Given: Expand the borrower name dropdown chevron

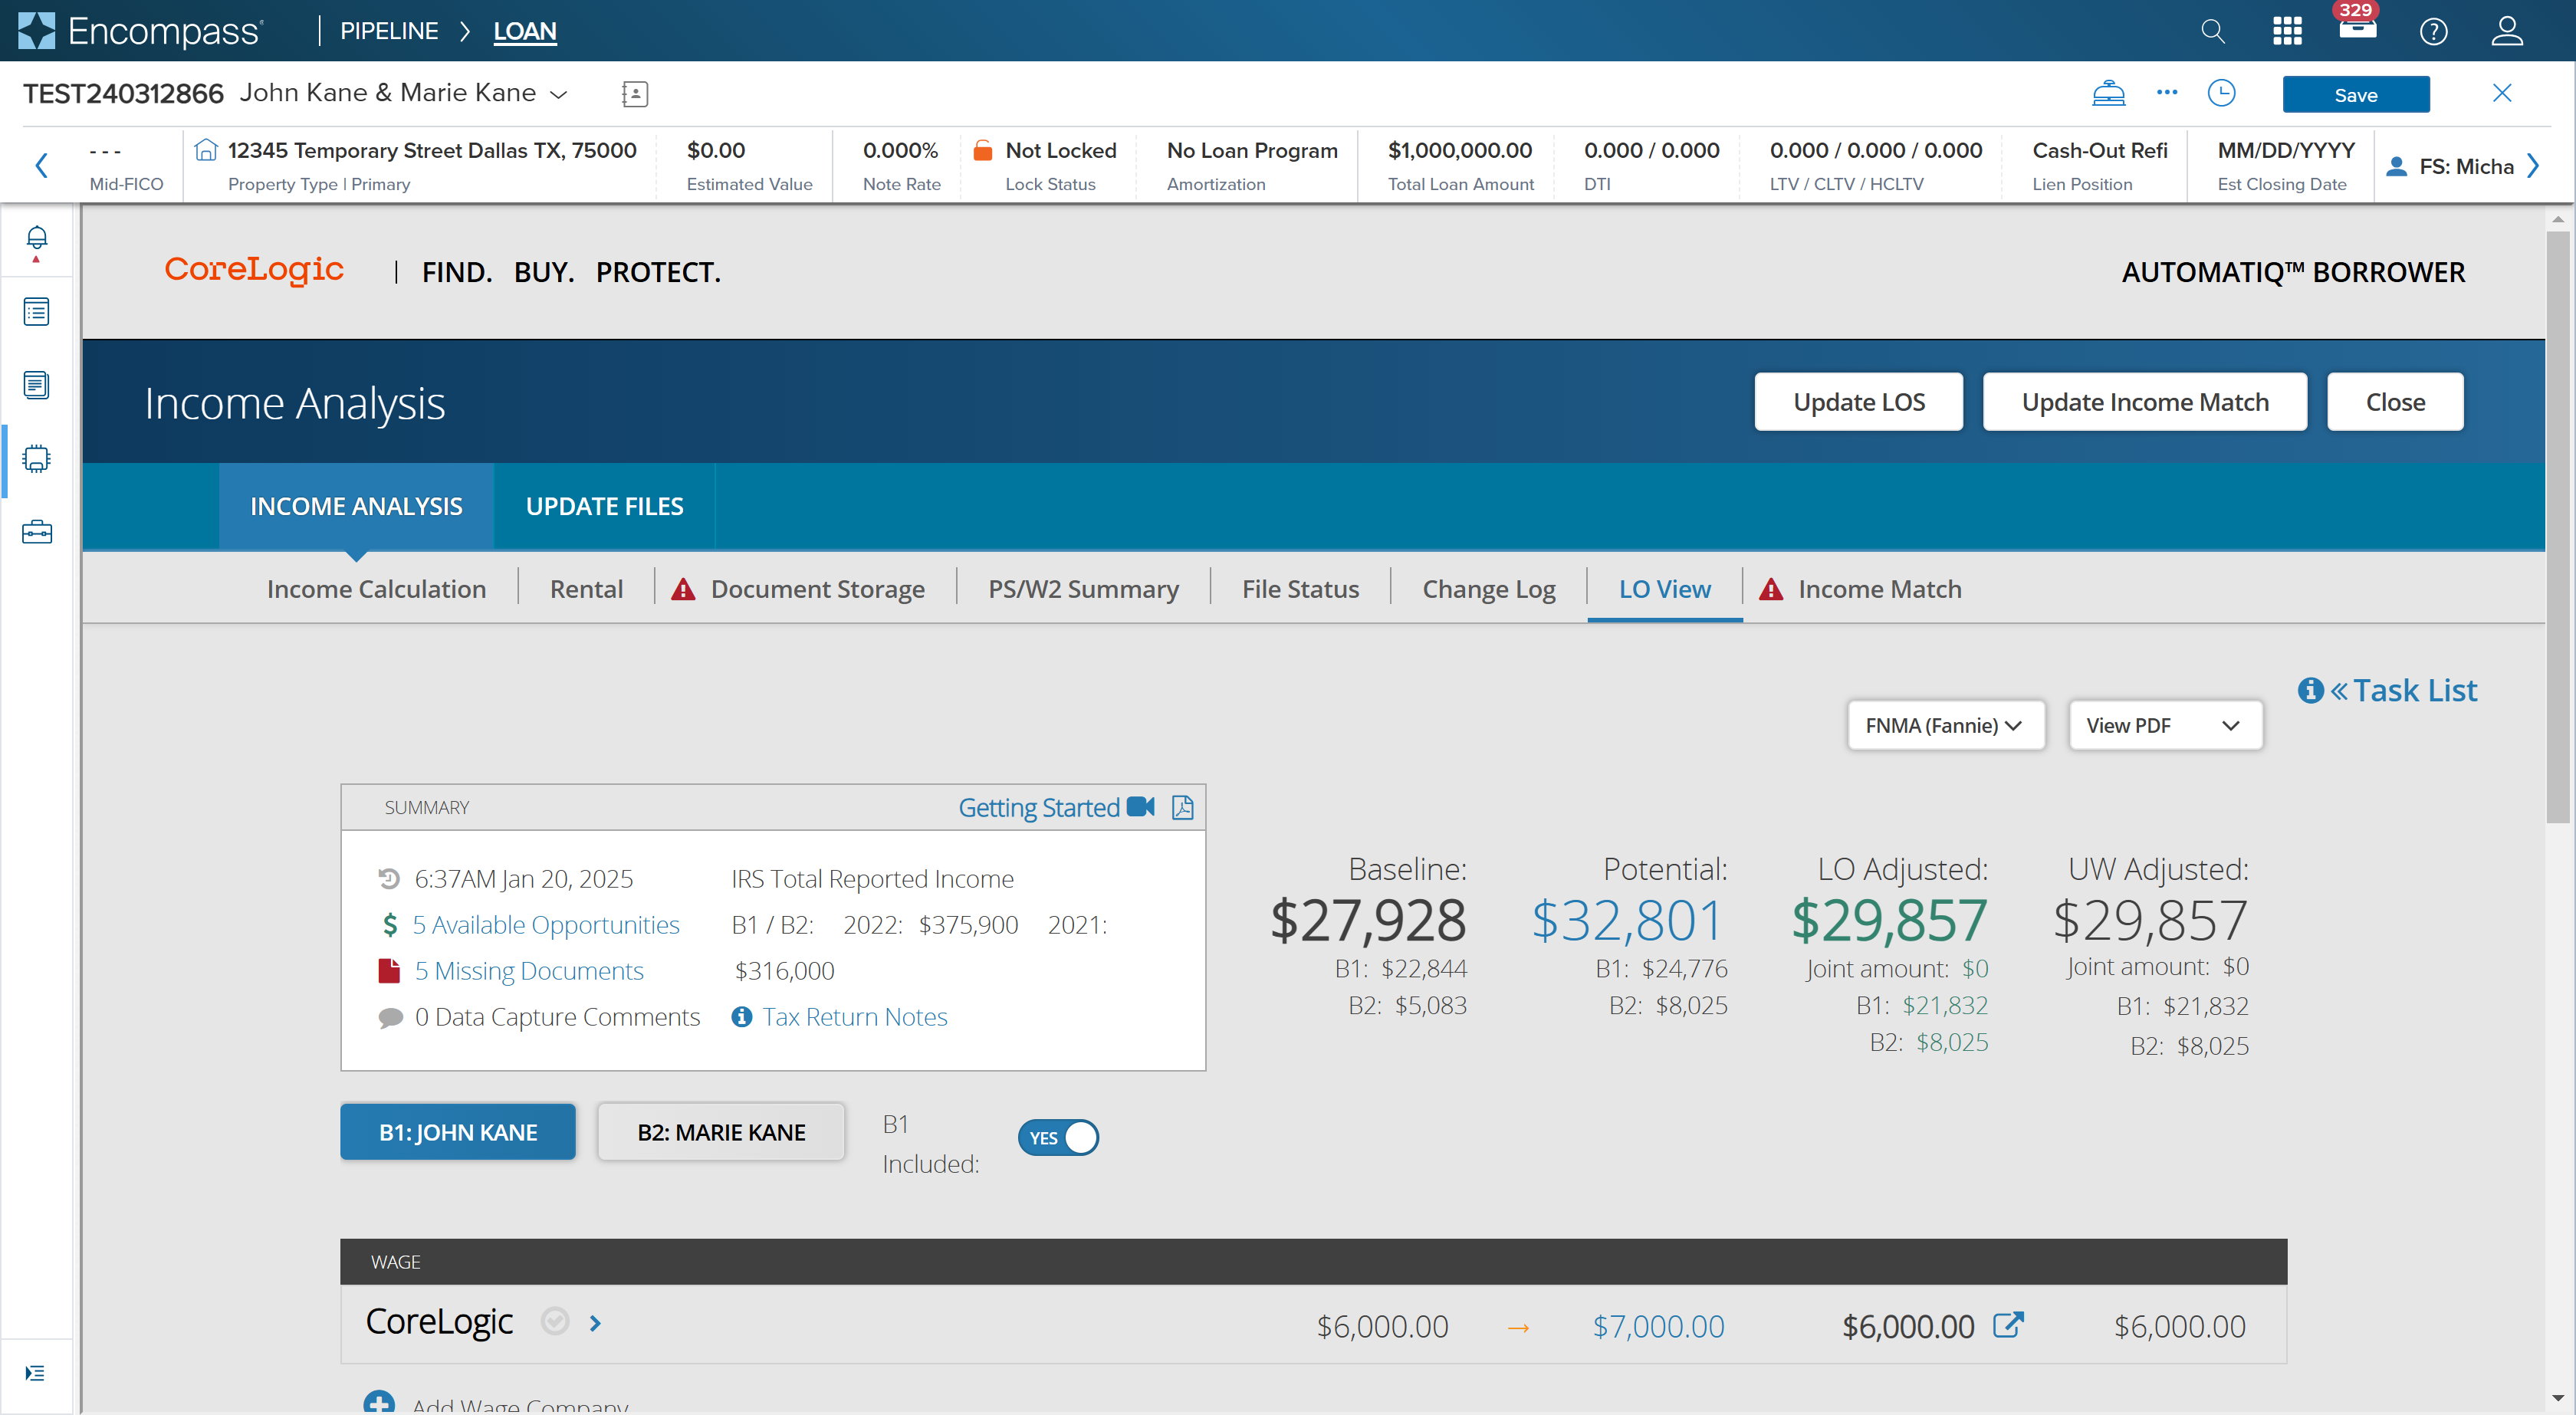Looking at the screenshot, I should [x=559, y=94].
